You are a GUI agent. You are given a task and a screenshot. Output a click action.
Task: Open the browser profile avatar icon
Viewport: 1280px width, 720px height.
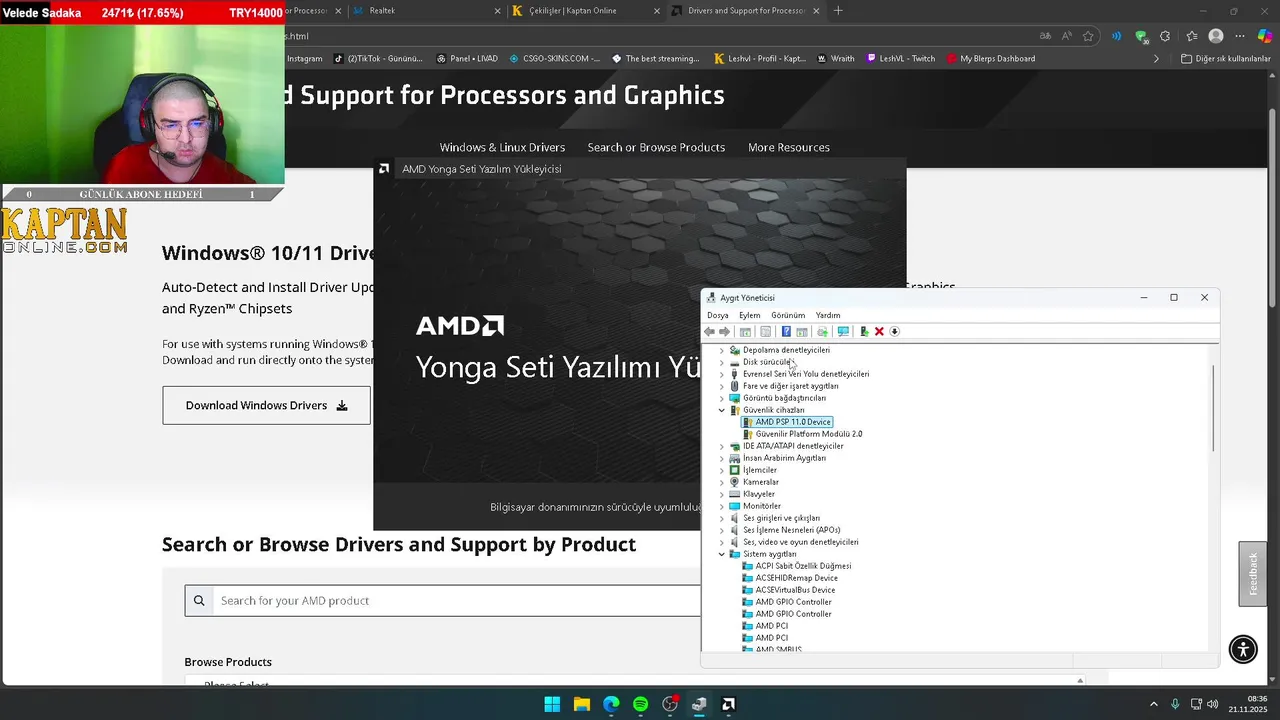pos(1216,36)
